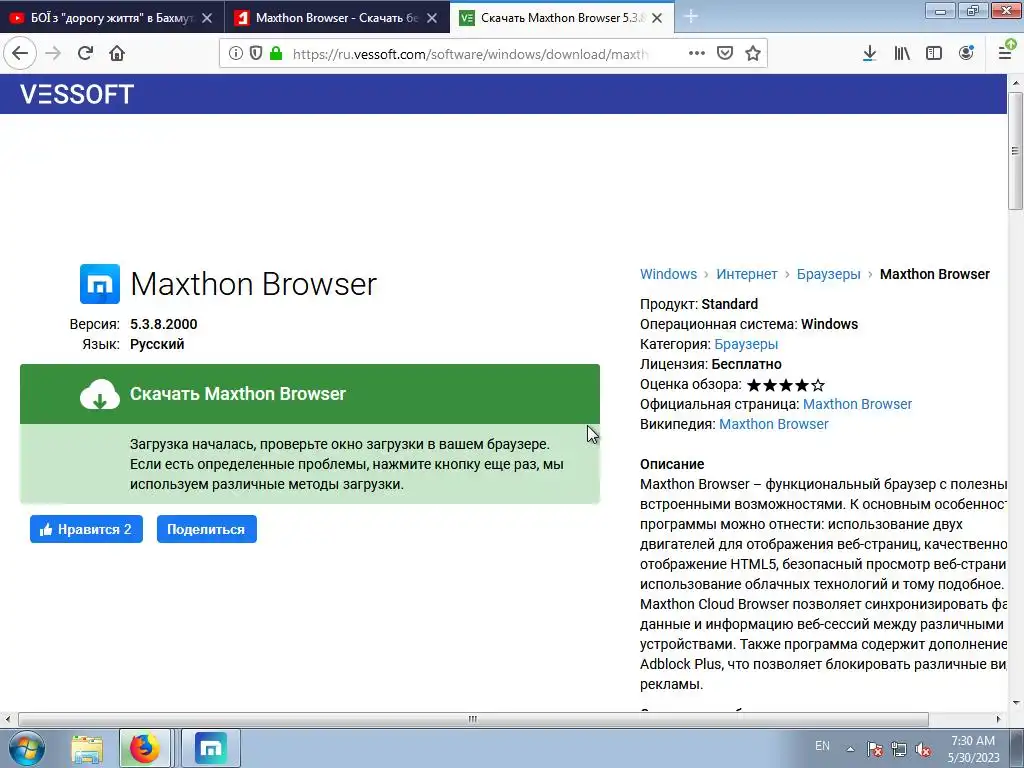Viewport: 1024px width, 768px height.
Task: Open the Firefox hamburger menu
Action: pyautogui.click(x=1006, y=52)
